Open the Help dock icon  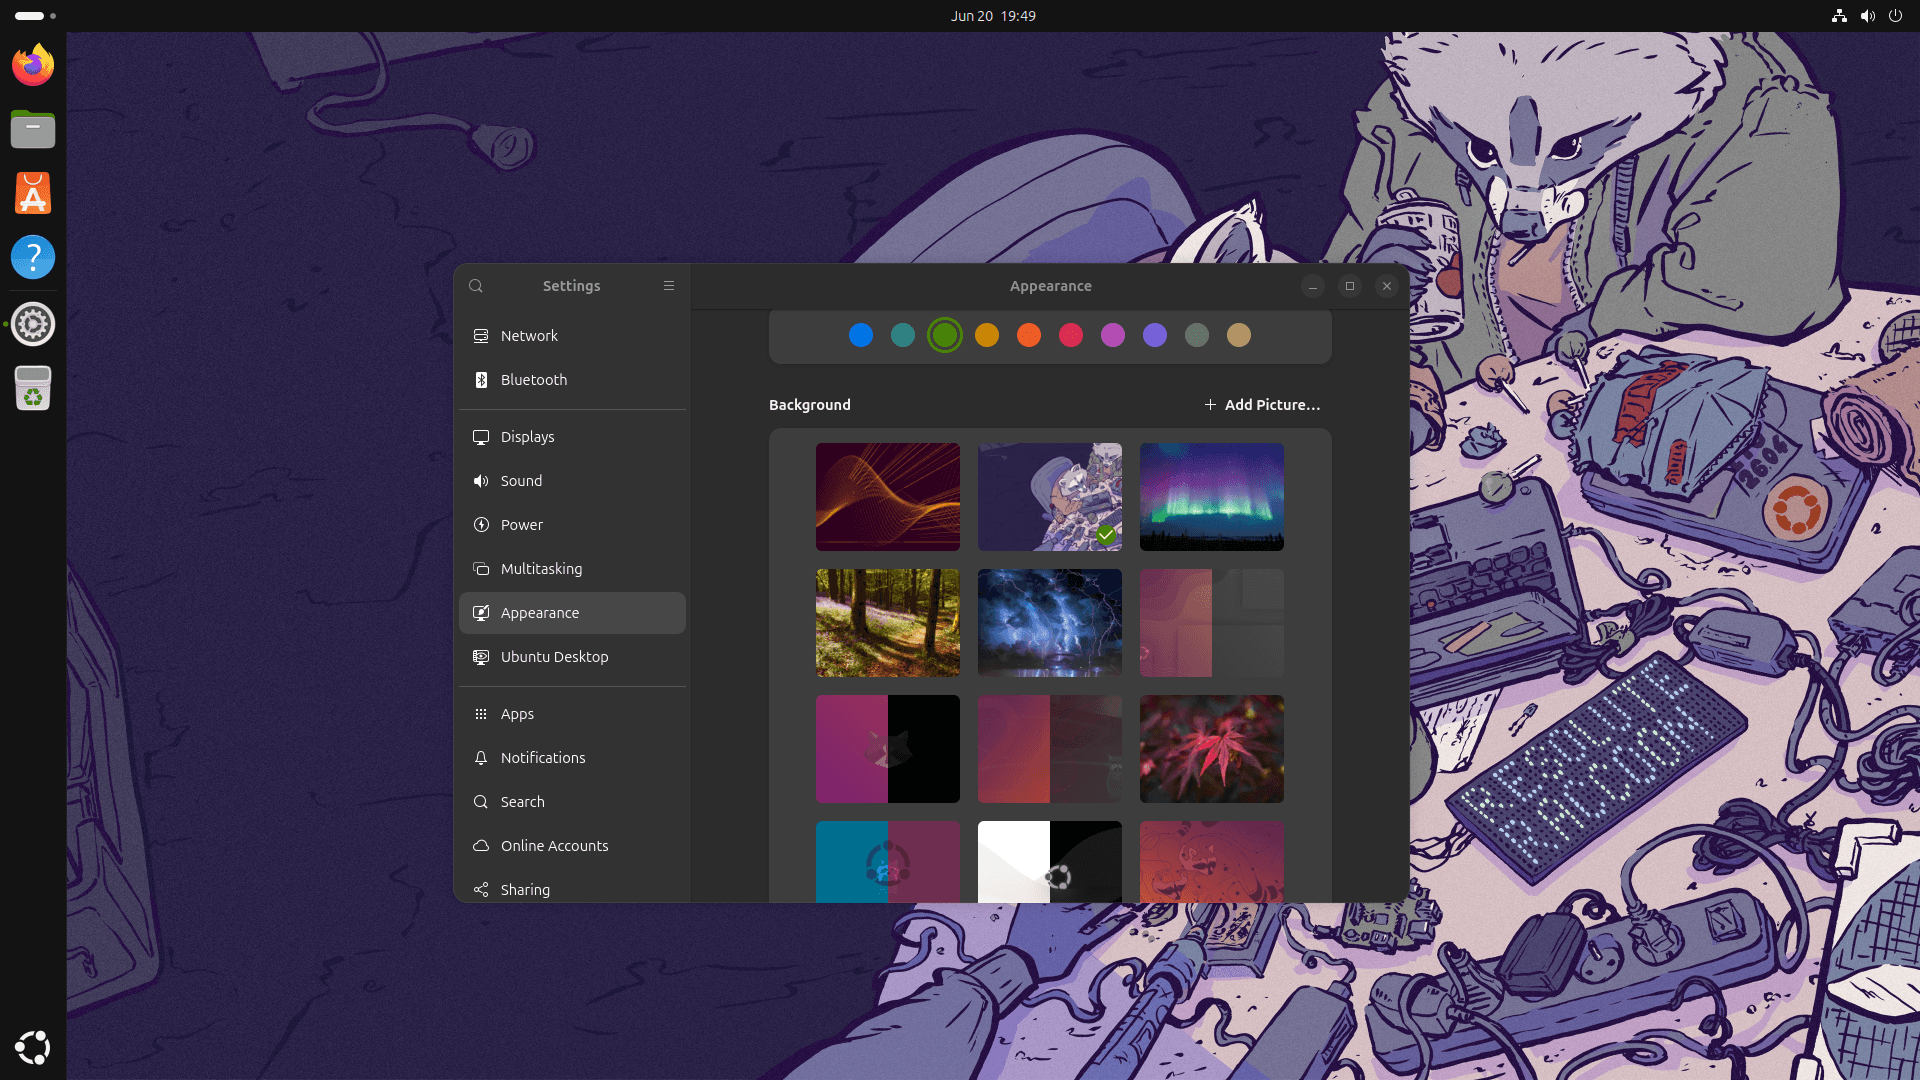[33, 257]
